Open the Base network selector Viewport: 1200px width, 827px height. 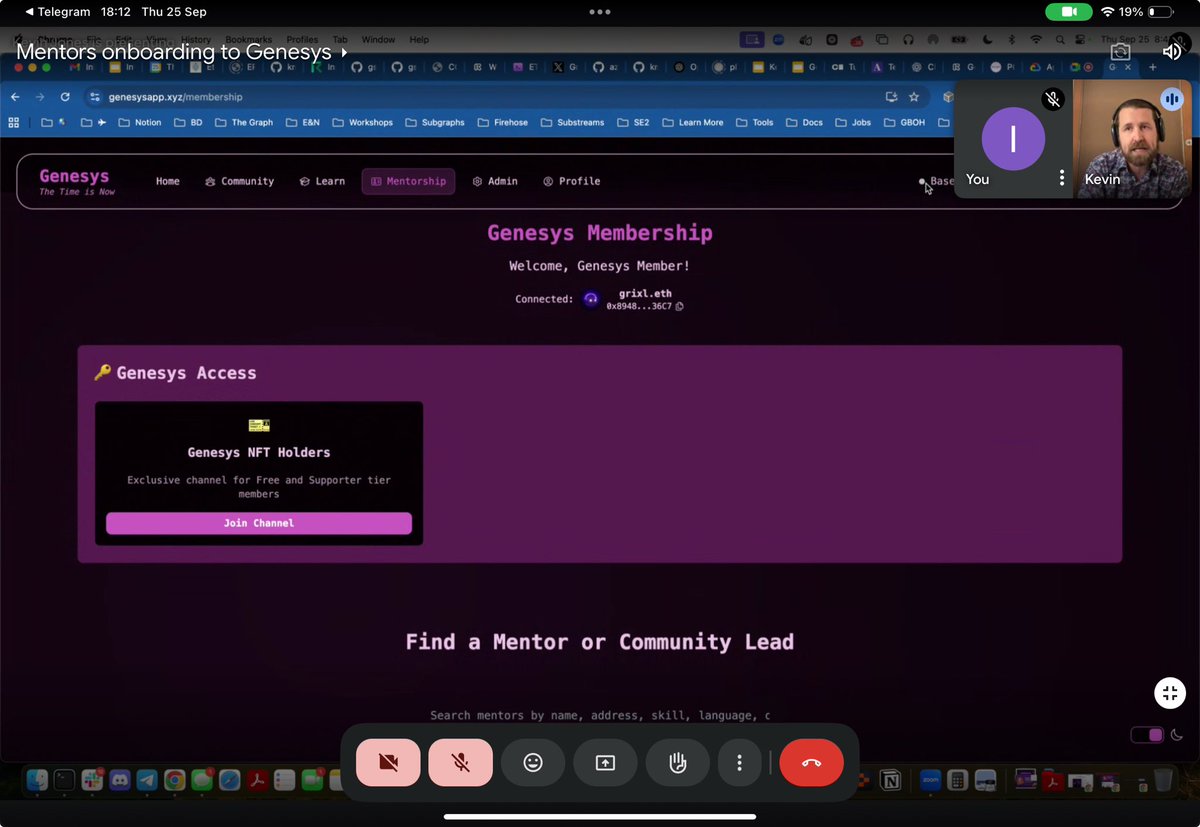click(x=936, y=181)
